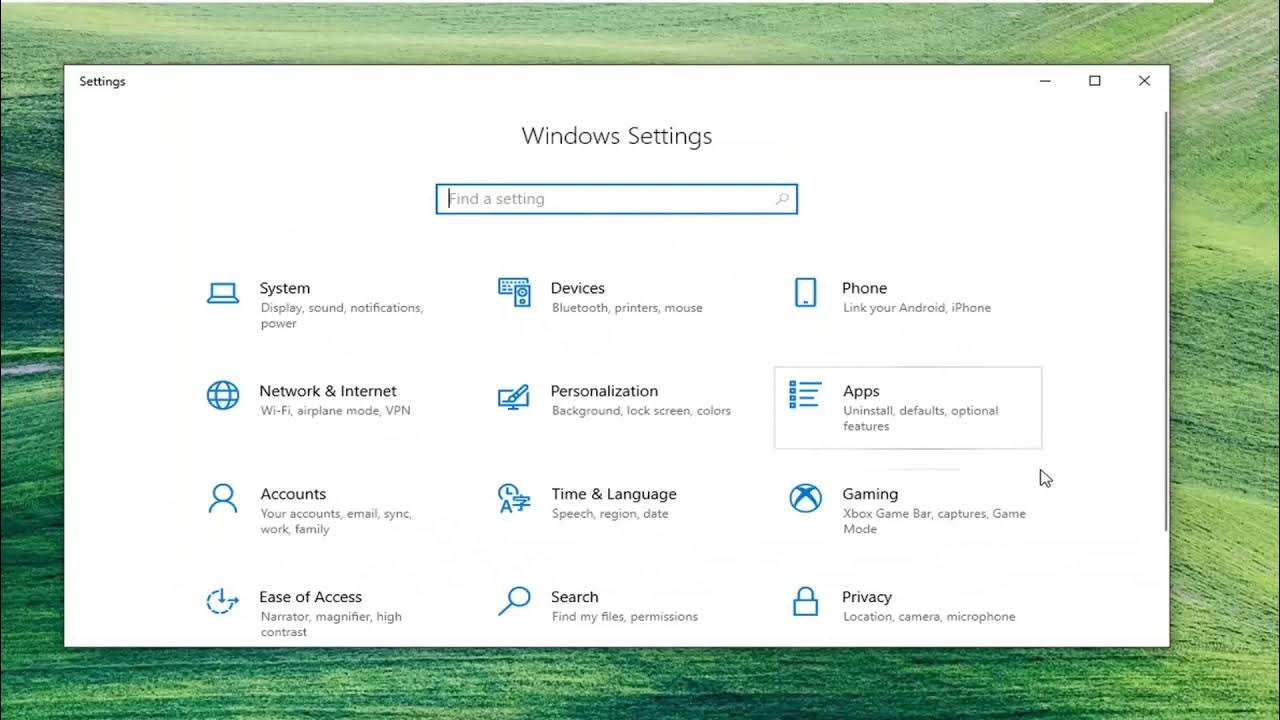1280x720 pixels.
Task: Open the Devices keyboard-speaker icon
Action: pyautogui.click(x=514, y=293)
